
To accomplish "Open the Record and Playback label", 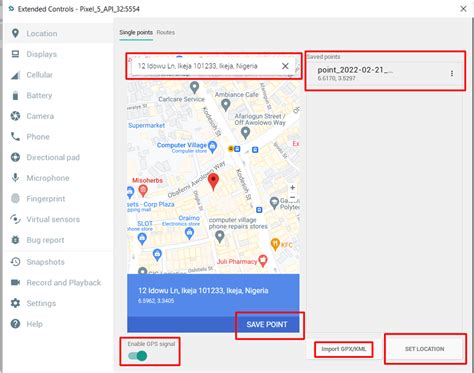I will point(64,283).
